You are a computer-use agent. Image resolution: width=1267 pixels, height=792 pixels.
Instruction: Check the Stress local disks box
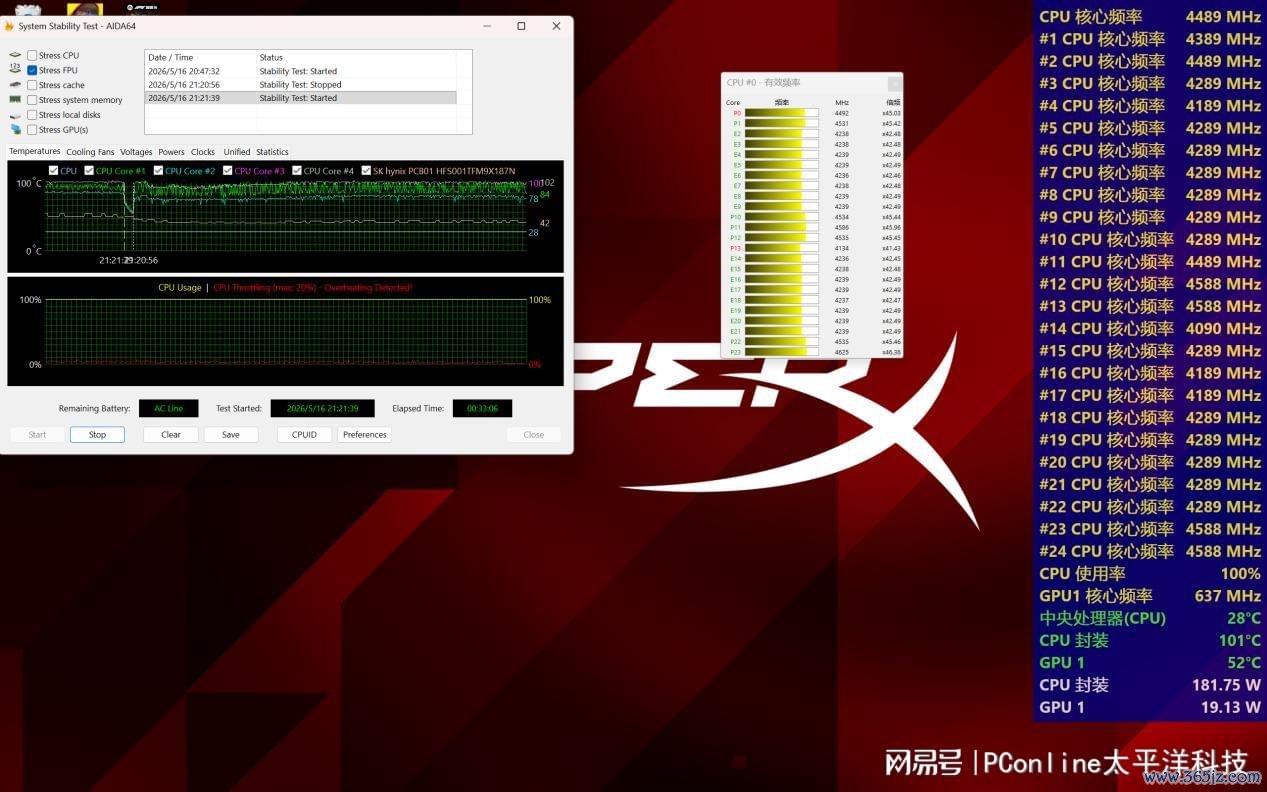(32, 115)
